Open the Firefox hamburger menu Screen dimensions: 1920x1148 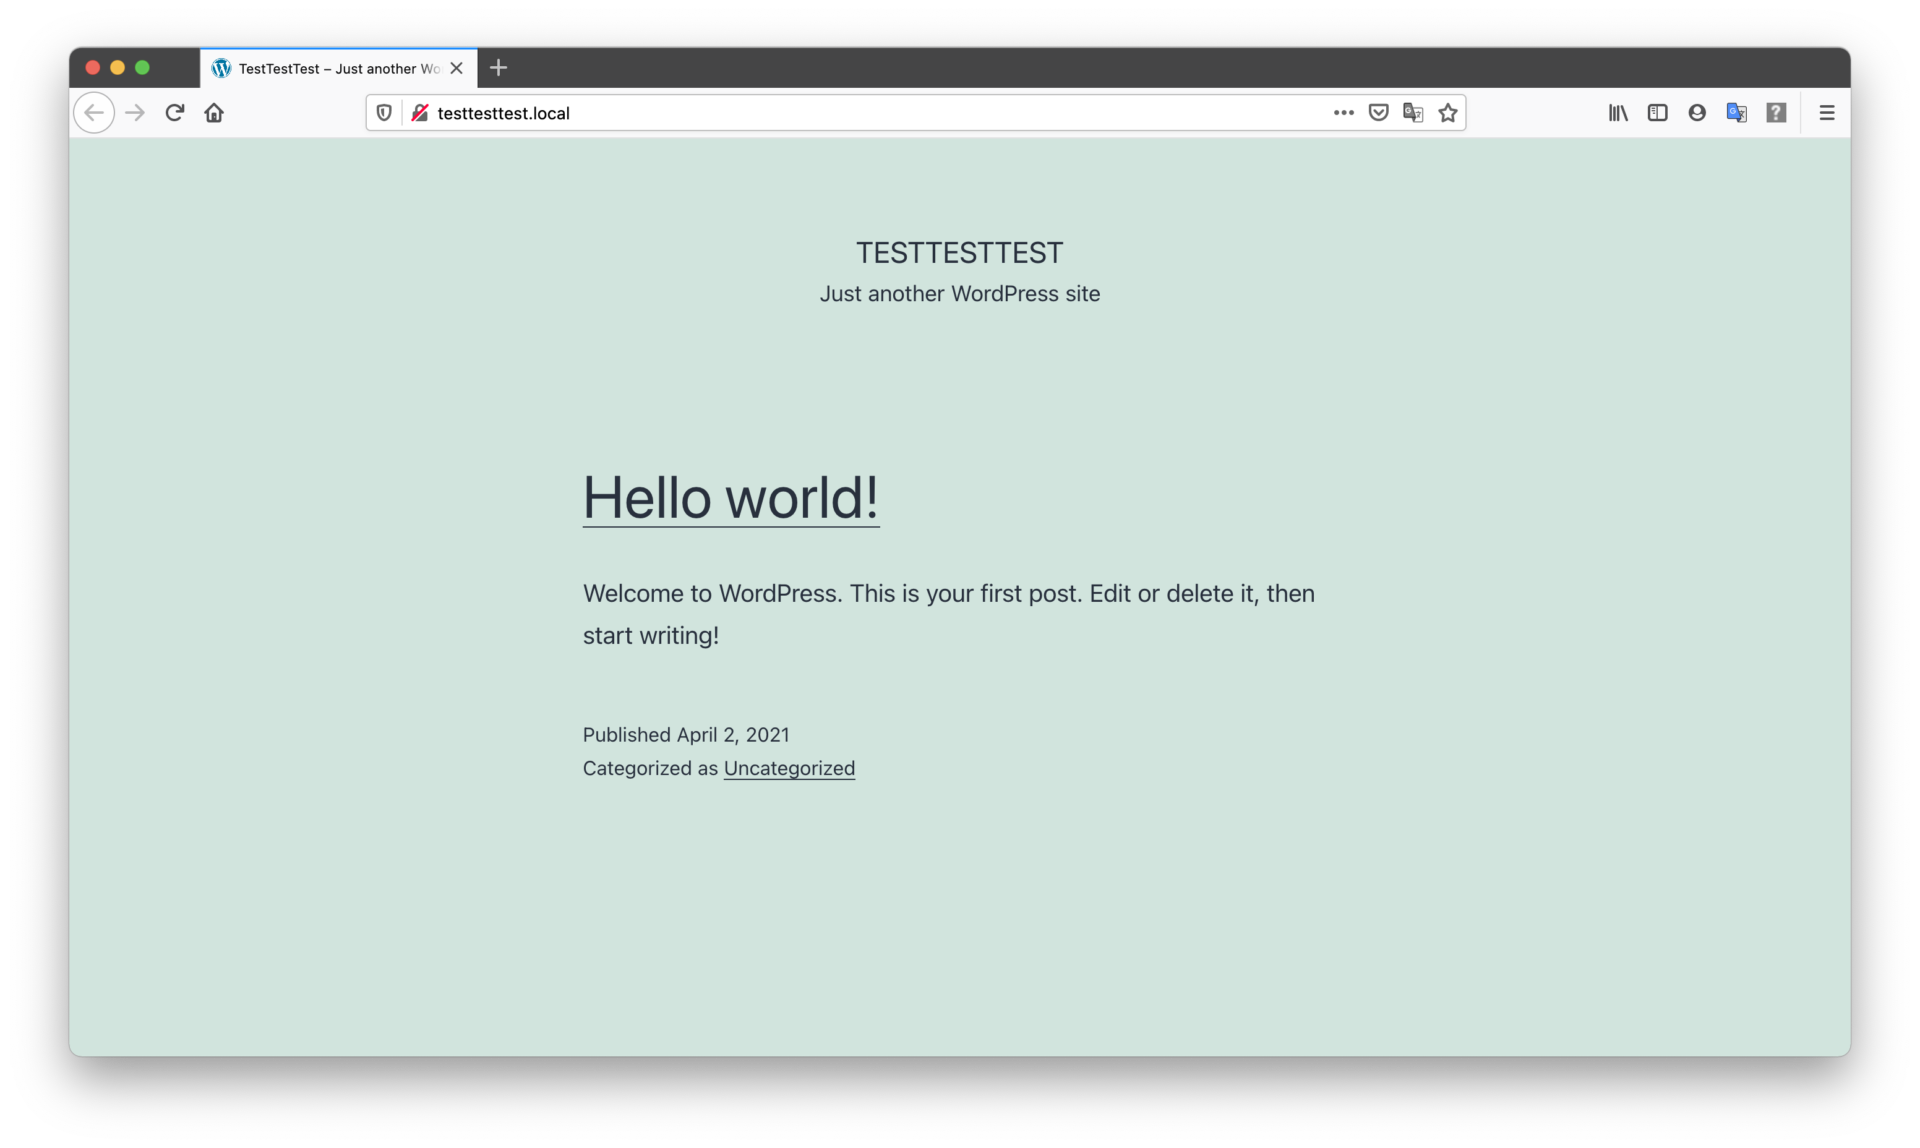(x=1827, y=113)
